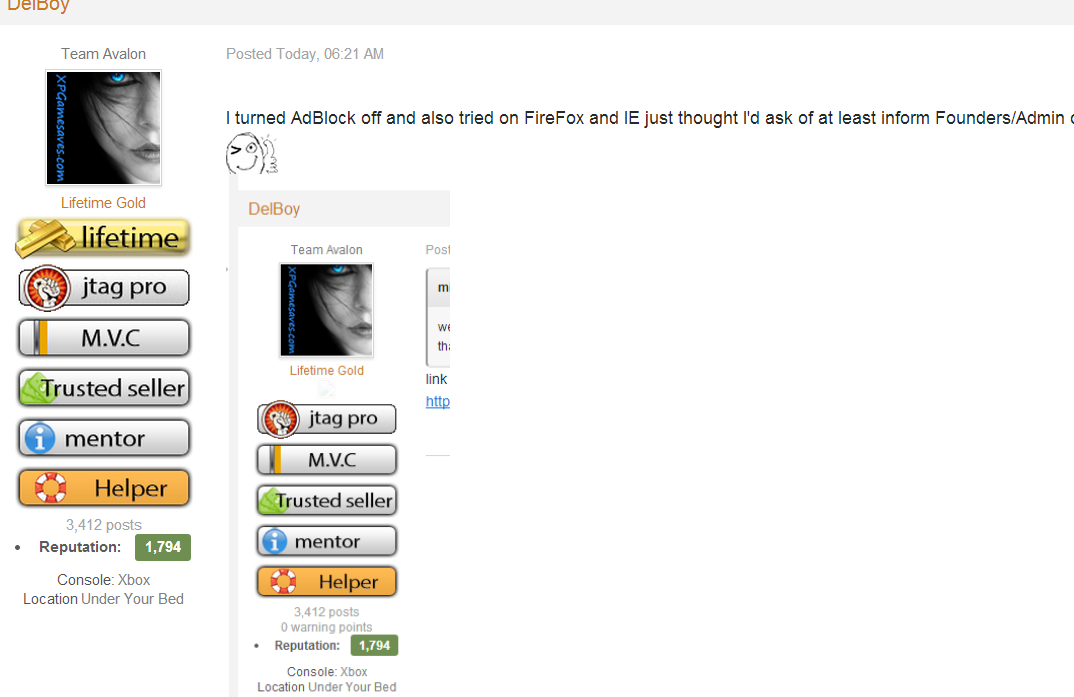The width and height of the screenshot is (1074, 697).
Task: Open the DelBoy username at page top
Action: coord(38,5)
